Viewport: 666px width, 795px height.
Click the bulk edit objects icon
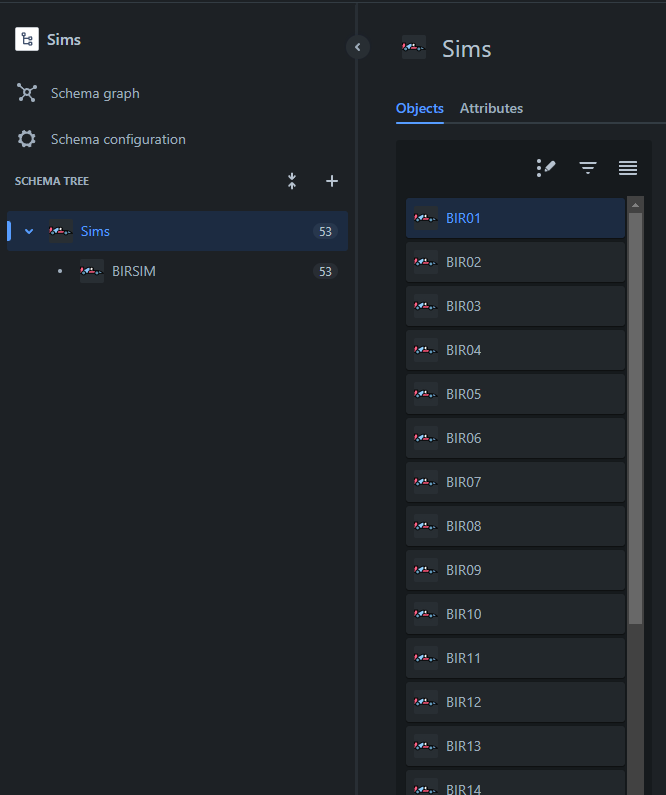546,167
